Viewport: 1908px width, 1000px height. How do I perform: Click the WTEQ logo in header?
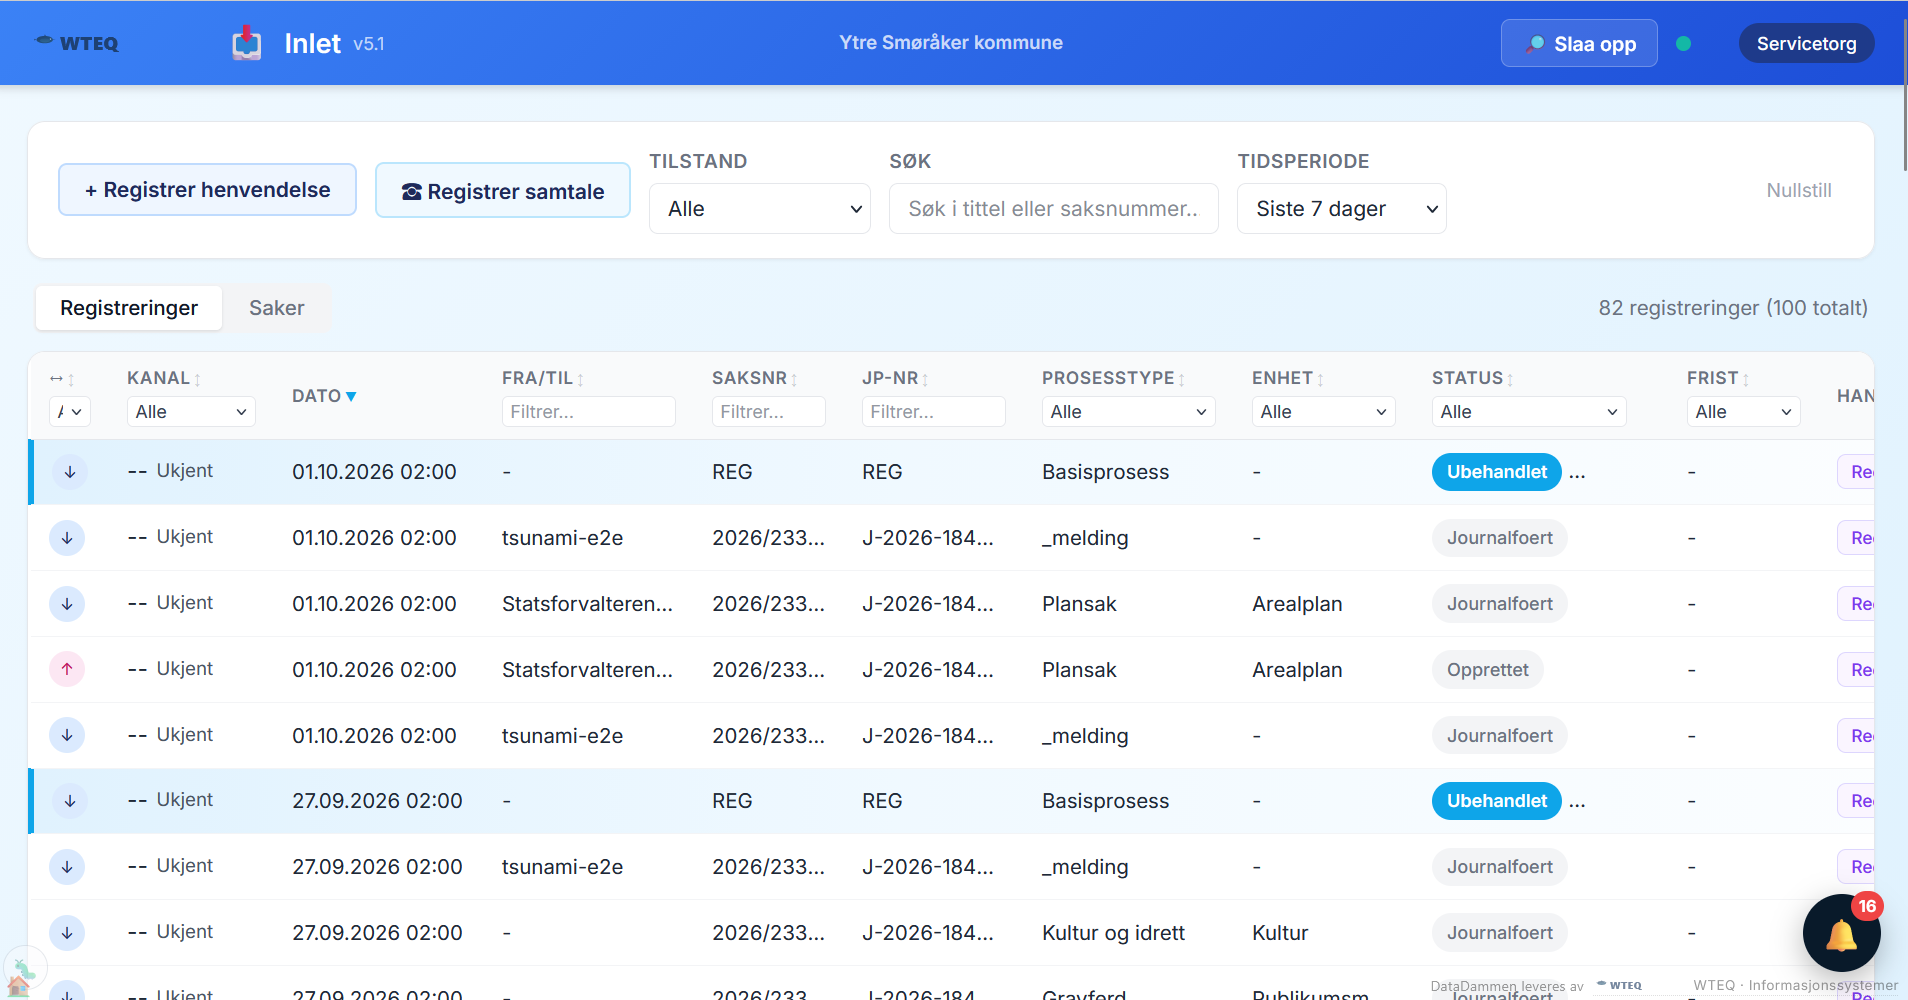coord(77,43)
